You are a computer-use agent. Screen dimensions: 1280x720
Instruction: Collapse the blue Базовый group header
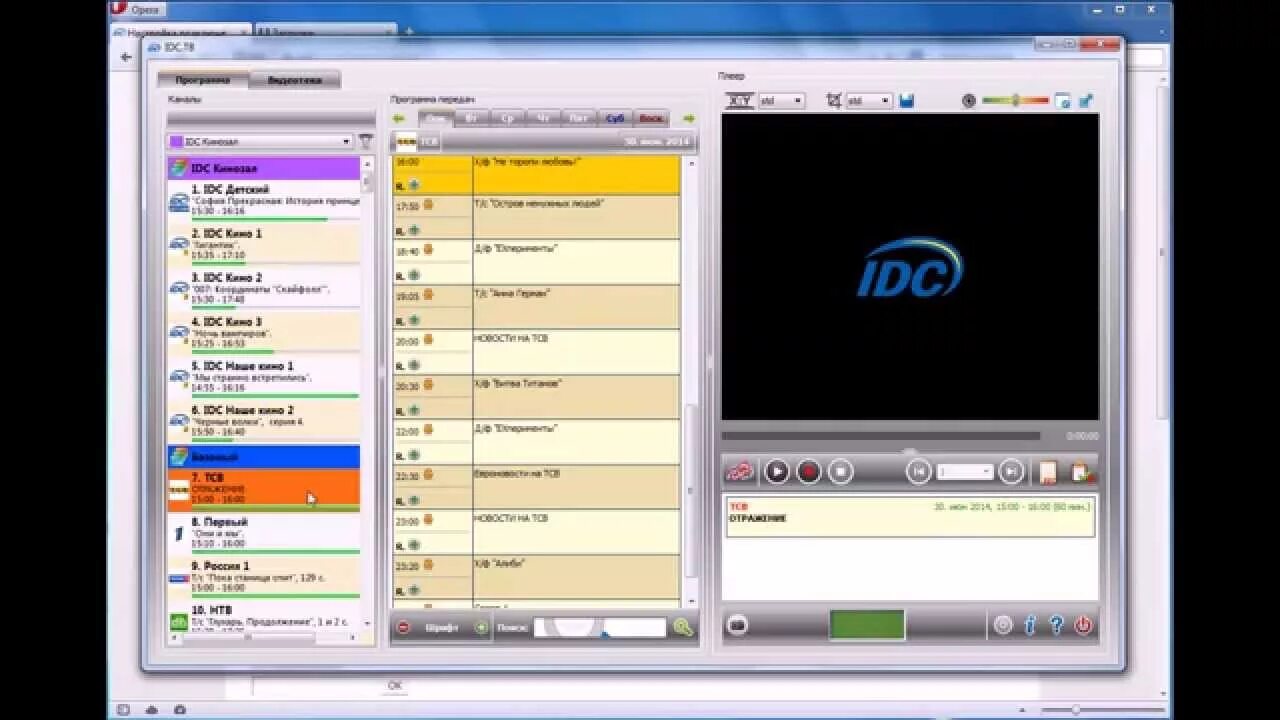(x=264, y=457)
